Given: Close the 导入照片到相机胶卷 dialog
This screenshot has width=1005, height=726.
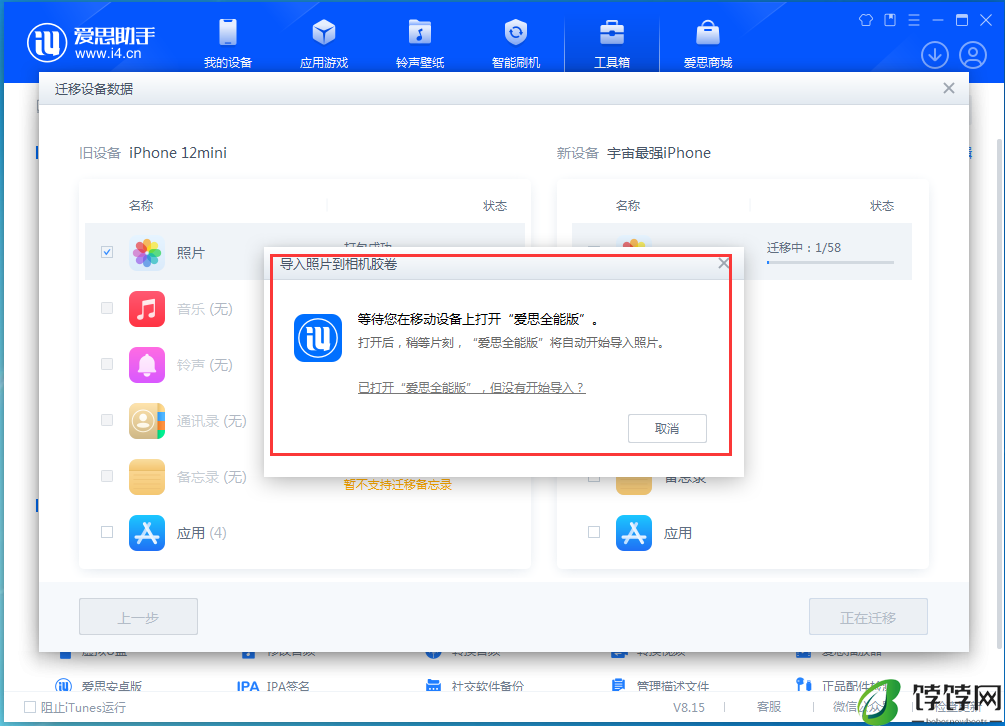Looking at the screenshot, I should (724, 263).
